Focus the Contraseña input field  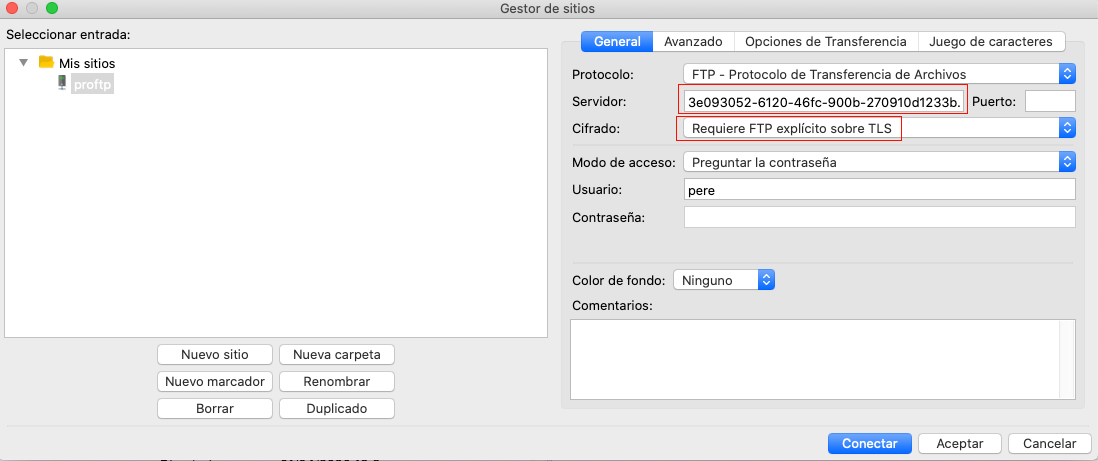point(879,217)
